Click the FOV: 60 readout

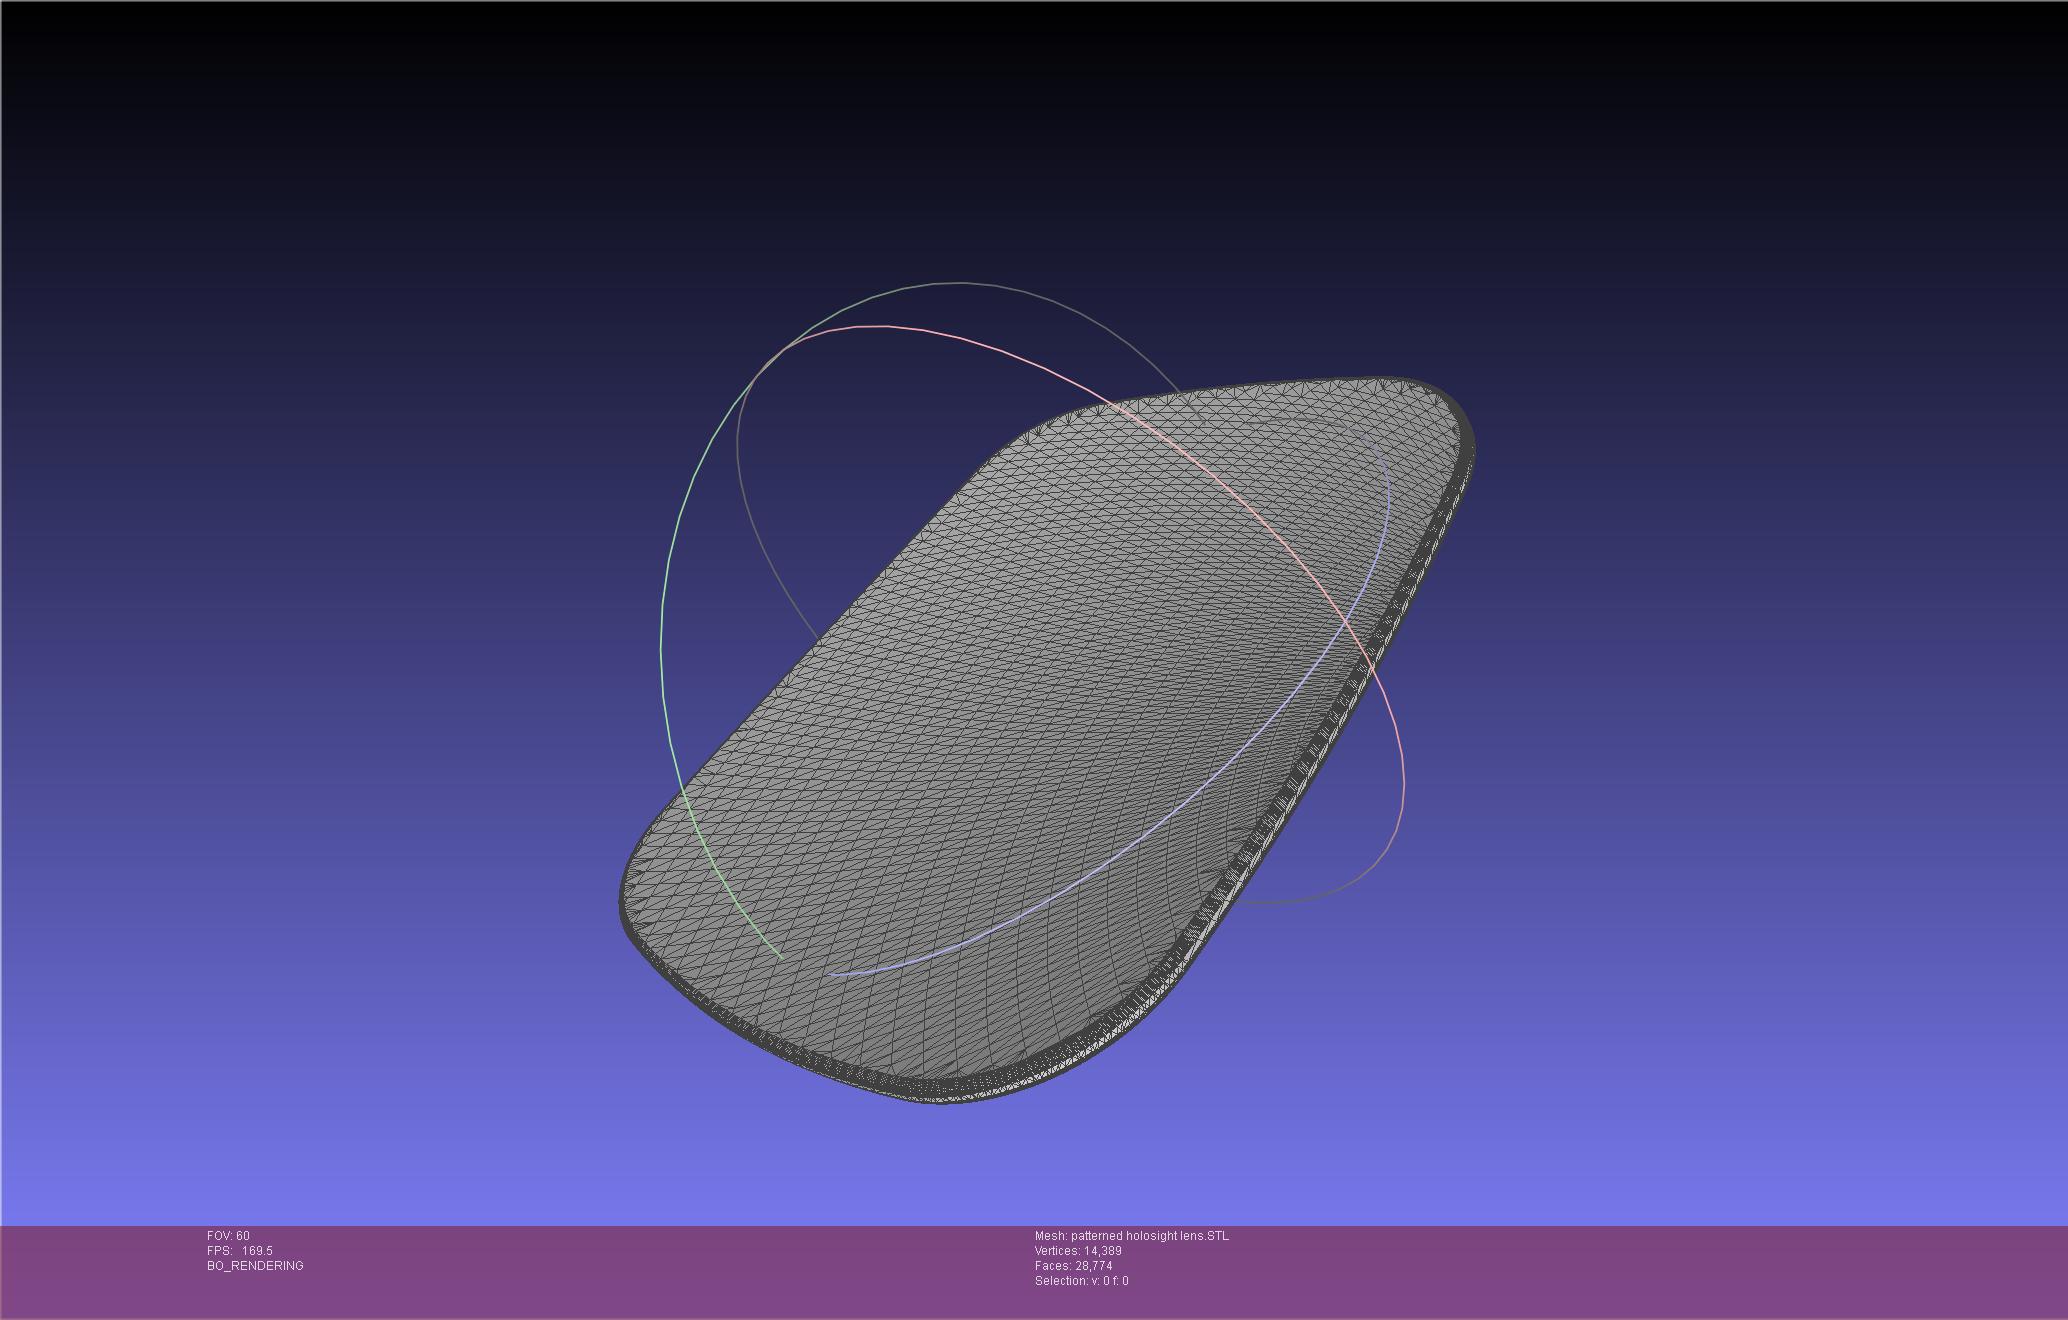(228, 1236)
